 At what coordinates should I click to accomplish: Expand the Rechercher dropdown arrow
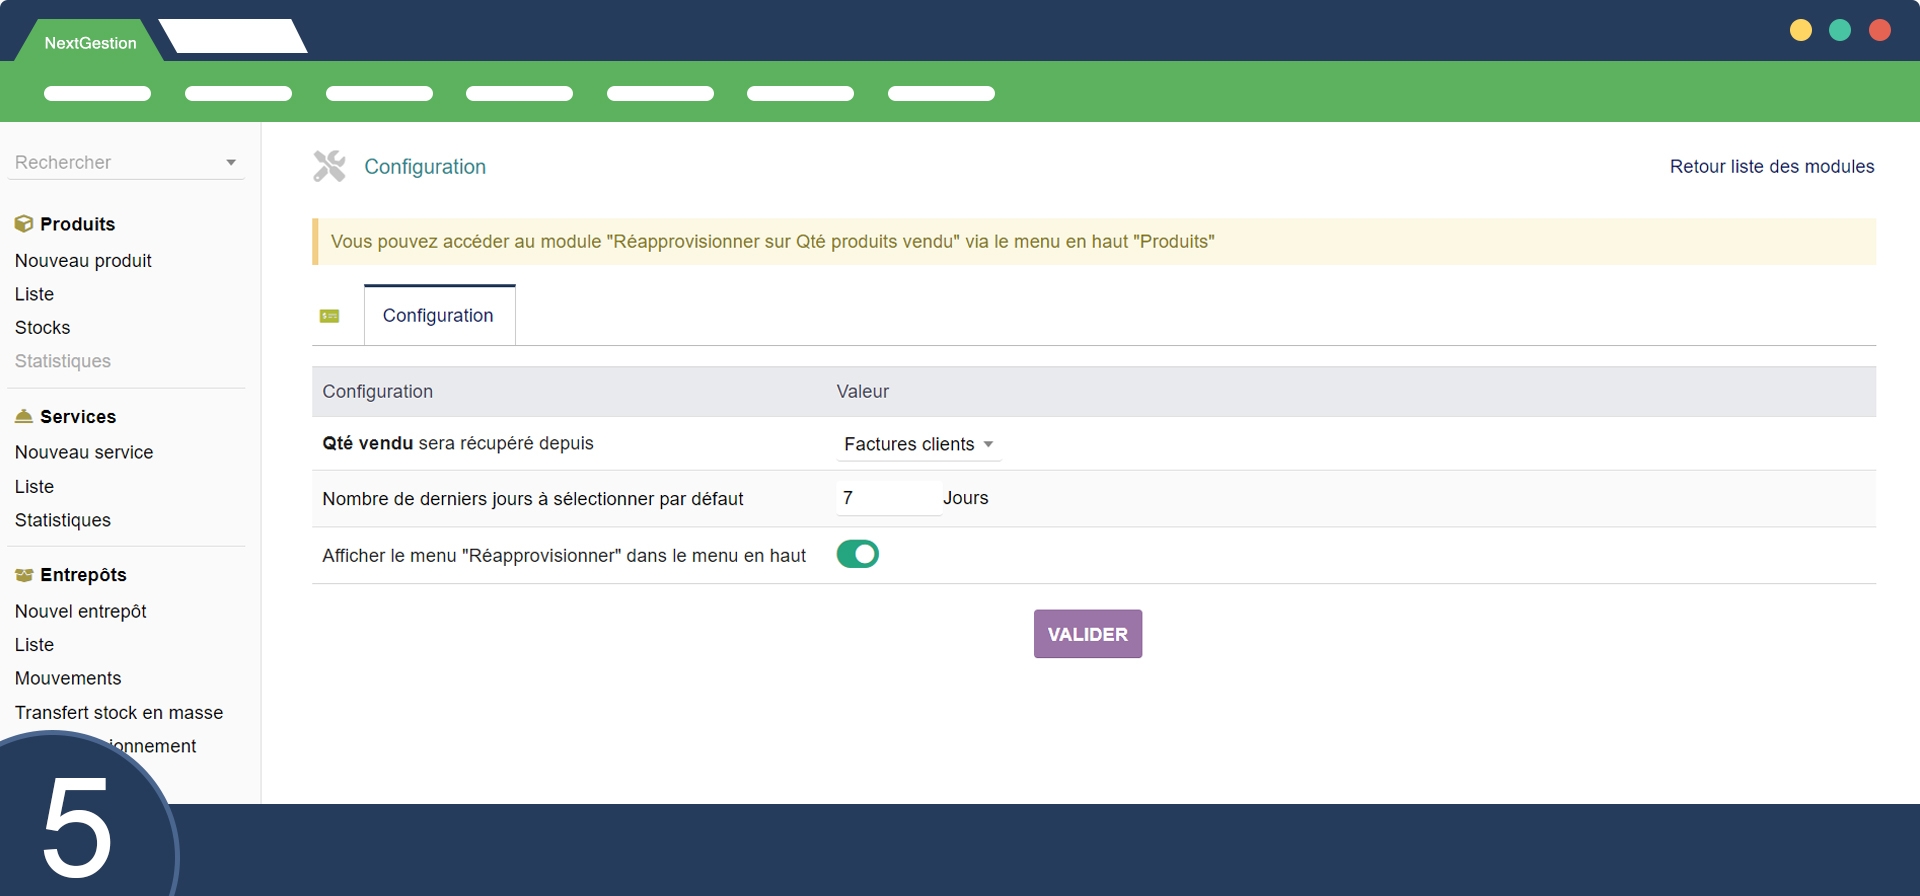click(x=231, y=163)
